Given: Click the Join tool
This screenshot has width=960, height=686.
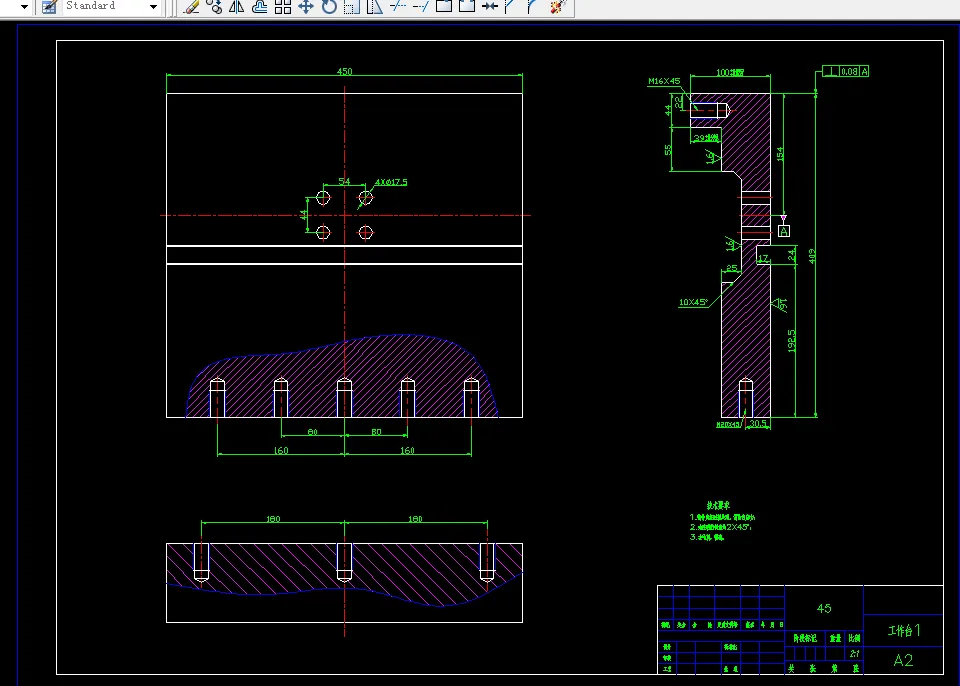Looking at the screenshot, I should click(x=489, y=7).
